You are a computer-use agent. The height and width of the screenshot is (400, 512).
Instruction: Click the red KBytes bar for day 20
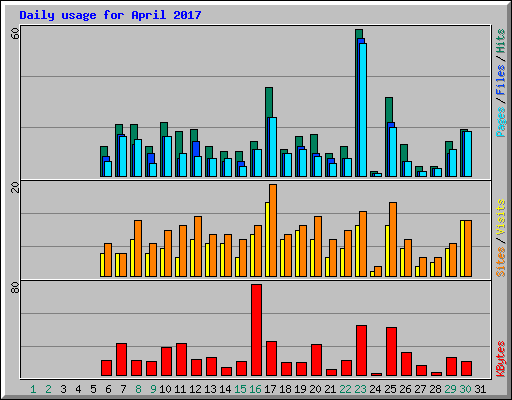point(316,360)
